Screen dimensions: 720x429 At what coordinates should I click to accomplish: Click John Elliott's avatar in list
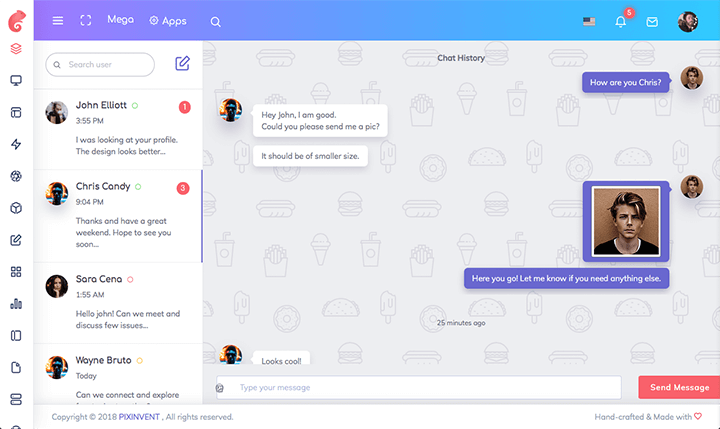point(56,113)
